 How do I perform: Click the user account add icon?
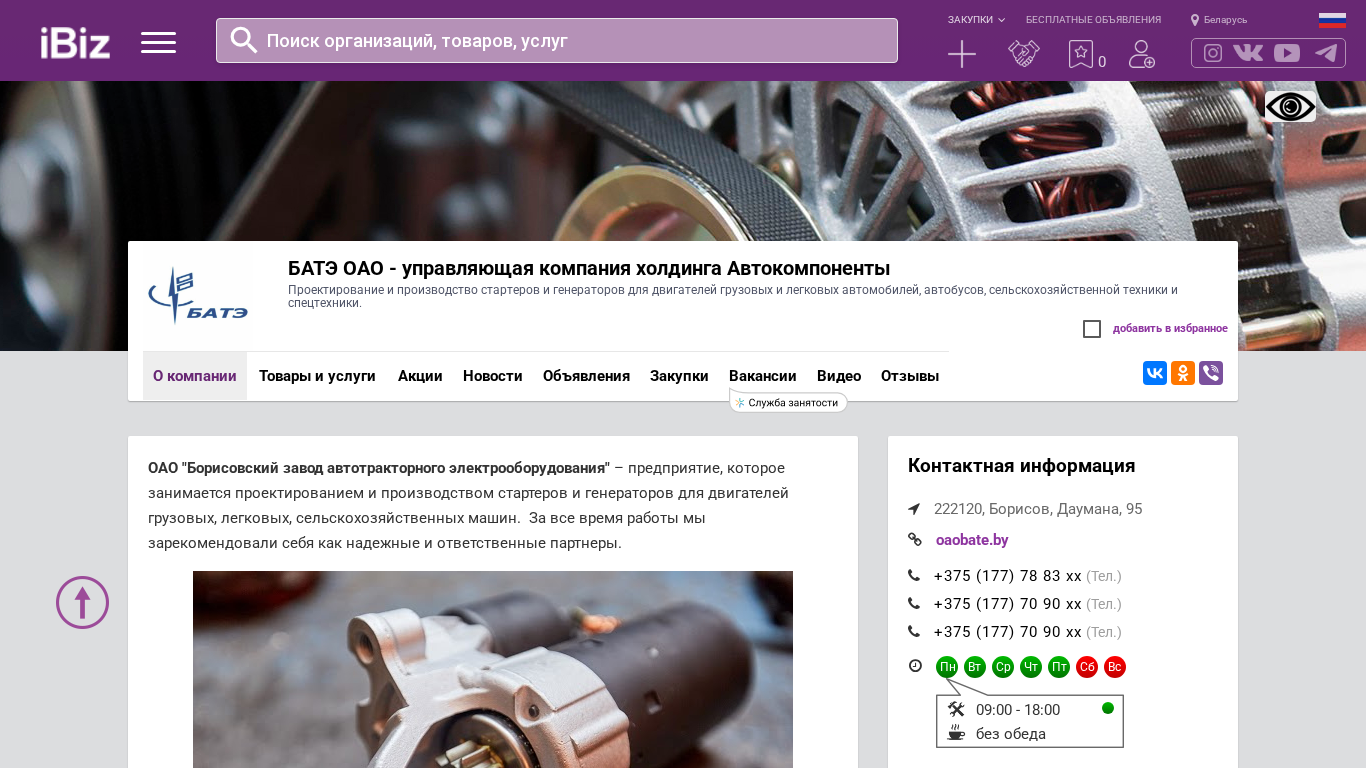click(1142, 54)
